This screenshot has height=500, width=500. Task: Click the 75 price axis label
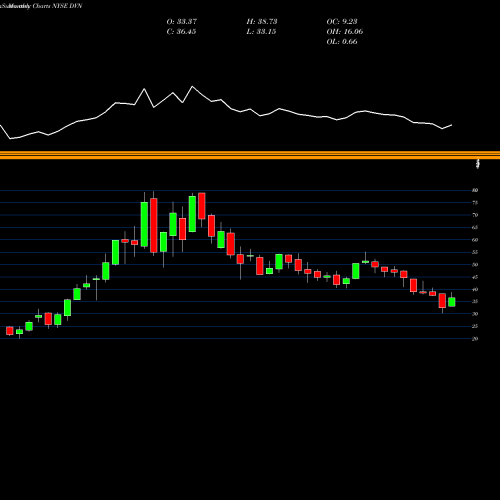[x=475, y=203]
